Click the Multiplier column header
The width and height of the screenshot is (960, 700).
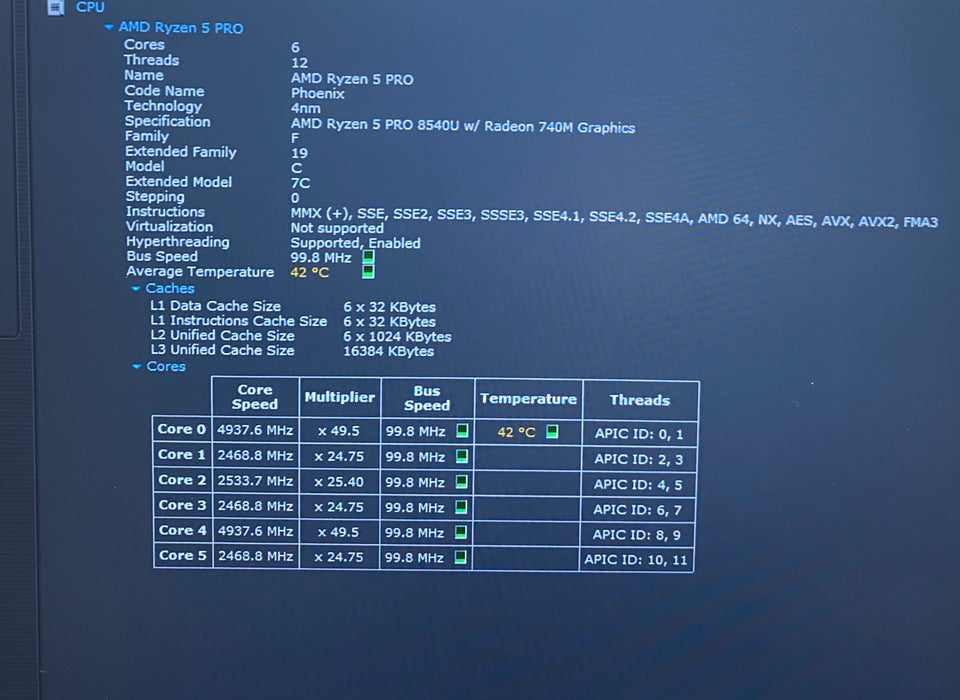click(340, 397)
